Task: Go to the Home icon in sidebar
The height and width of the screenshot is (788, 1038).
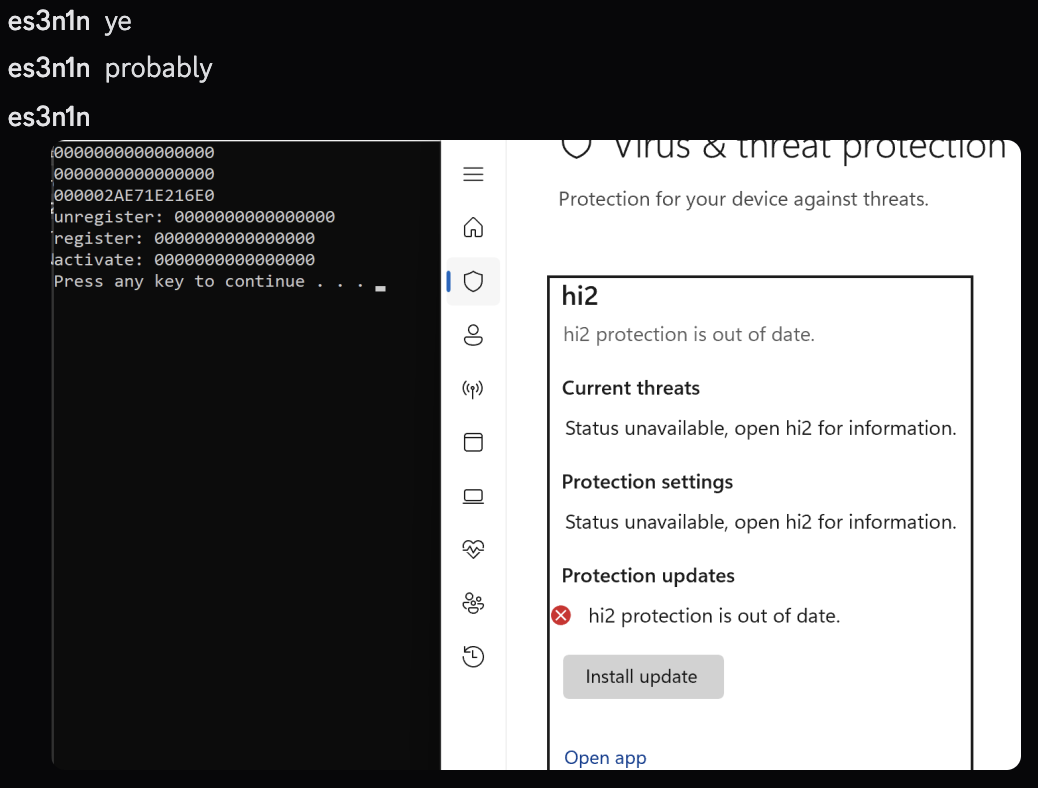Action: point(473,228)
